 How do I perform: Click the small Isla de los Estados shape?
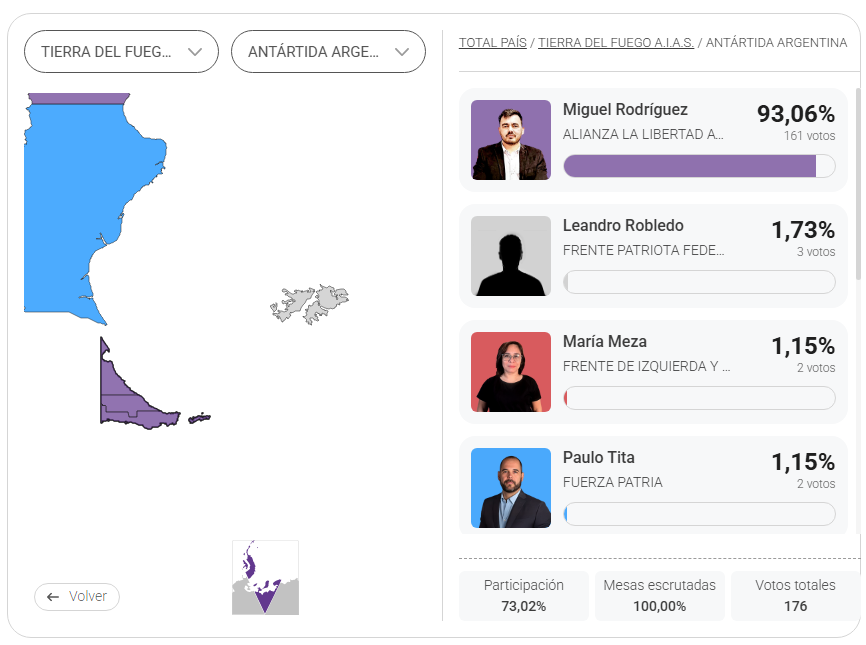[200, 418]
